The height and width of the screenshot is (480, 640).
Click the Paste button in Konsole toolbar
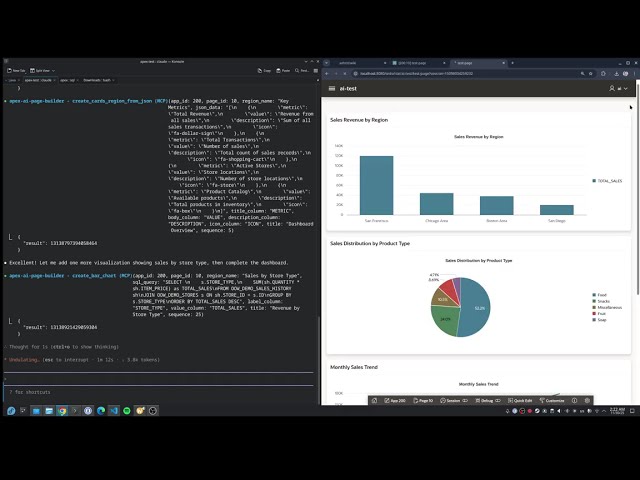tap(283, 71)
